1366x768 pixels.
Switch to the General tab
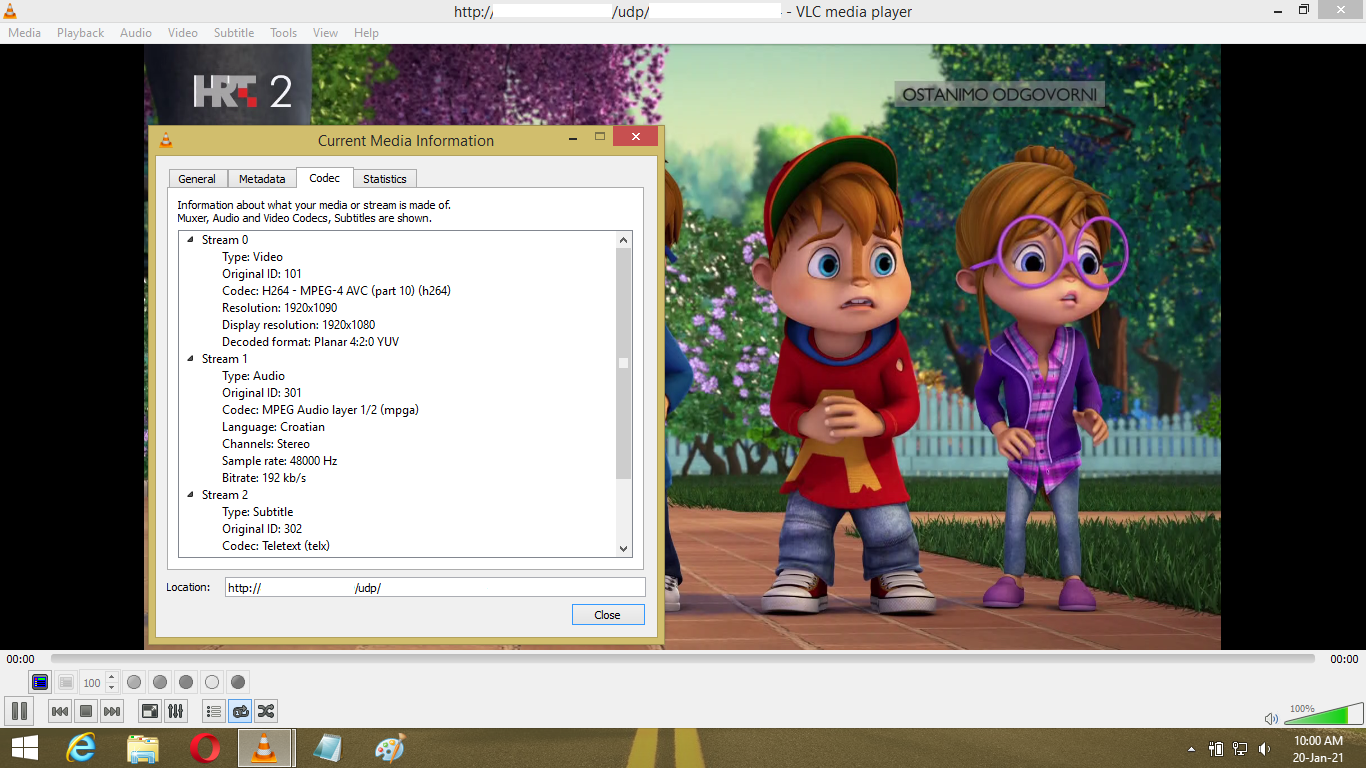(197, 179)
